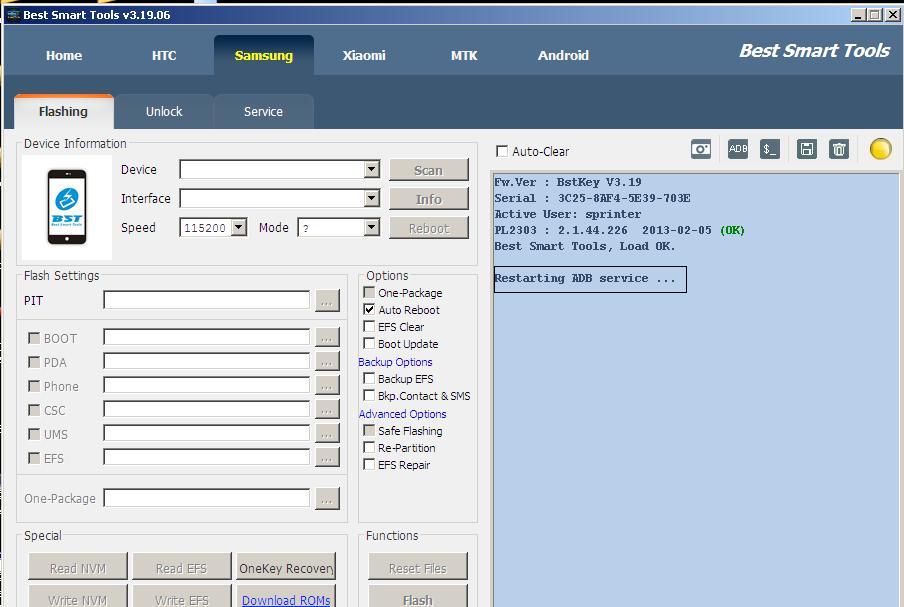Viewport: 904px width, 607px height.
Task: Open the Device dropdown list
Action: pyautogui.click(x=372, y=169)
